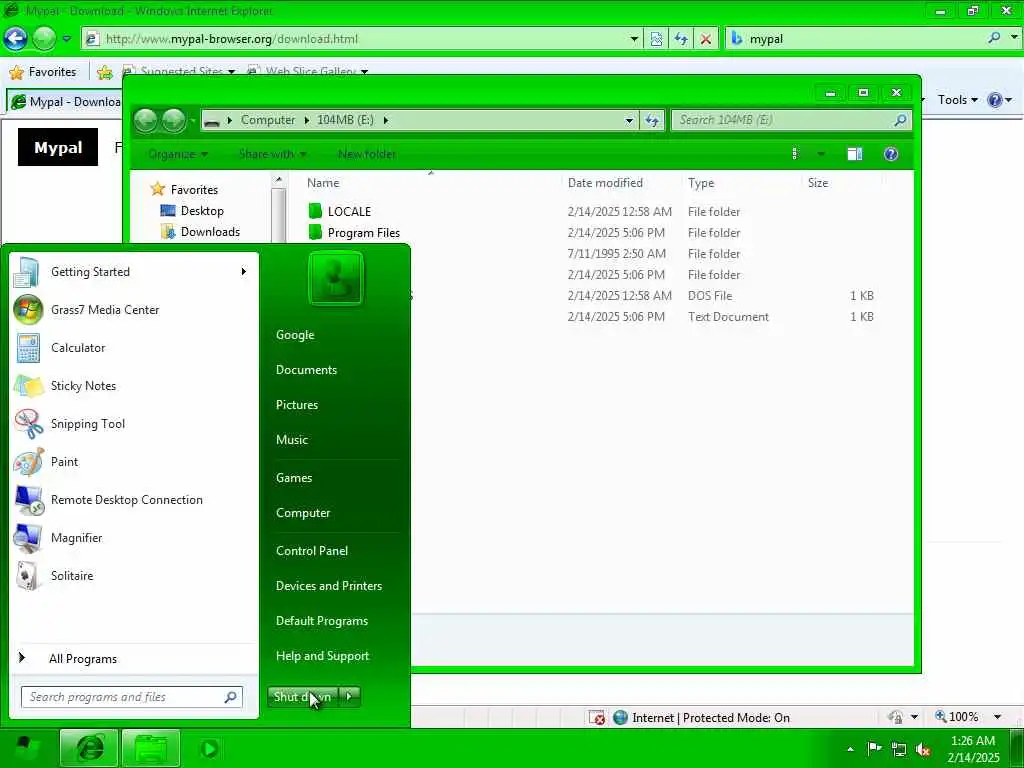Image resolution: width=1024 pixels, height=768 pixels.
Task: Open Help and Support
Action: point(323,656)
